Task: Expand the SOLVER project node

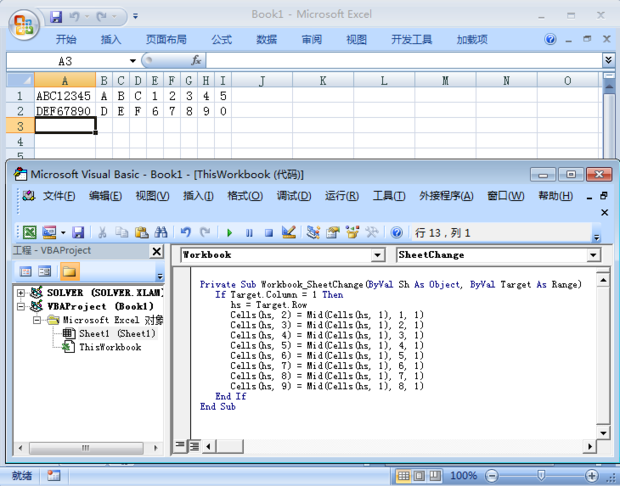Action: tap(21, 293)
